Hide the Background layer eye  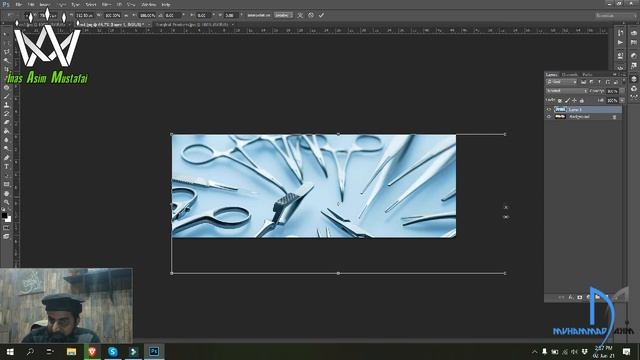(x=549, y=117)
